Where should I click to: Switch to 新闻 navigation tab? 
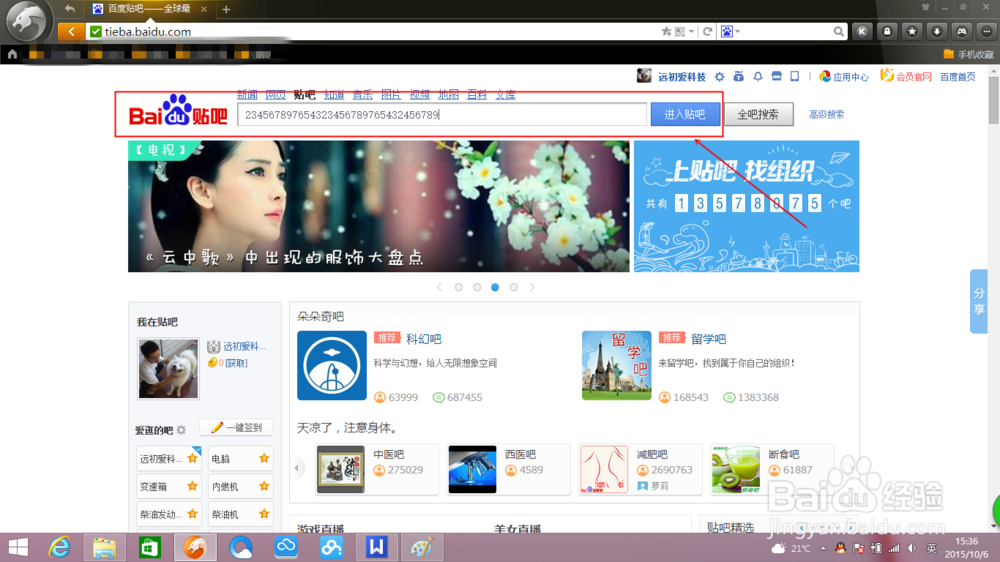coord(247,94)
